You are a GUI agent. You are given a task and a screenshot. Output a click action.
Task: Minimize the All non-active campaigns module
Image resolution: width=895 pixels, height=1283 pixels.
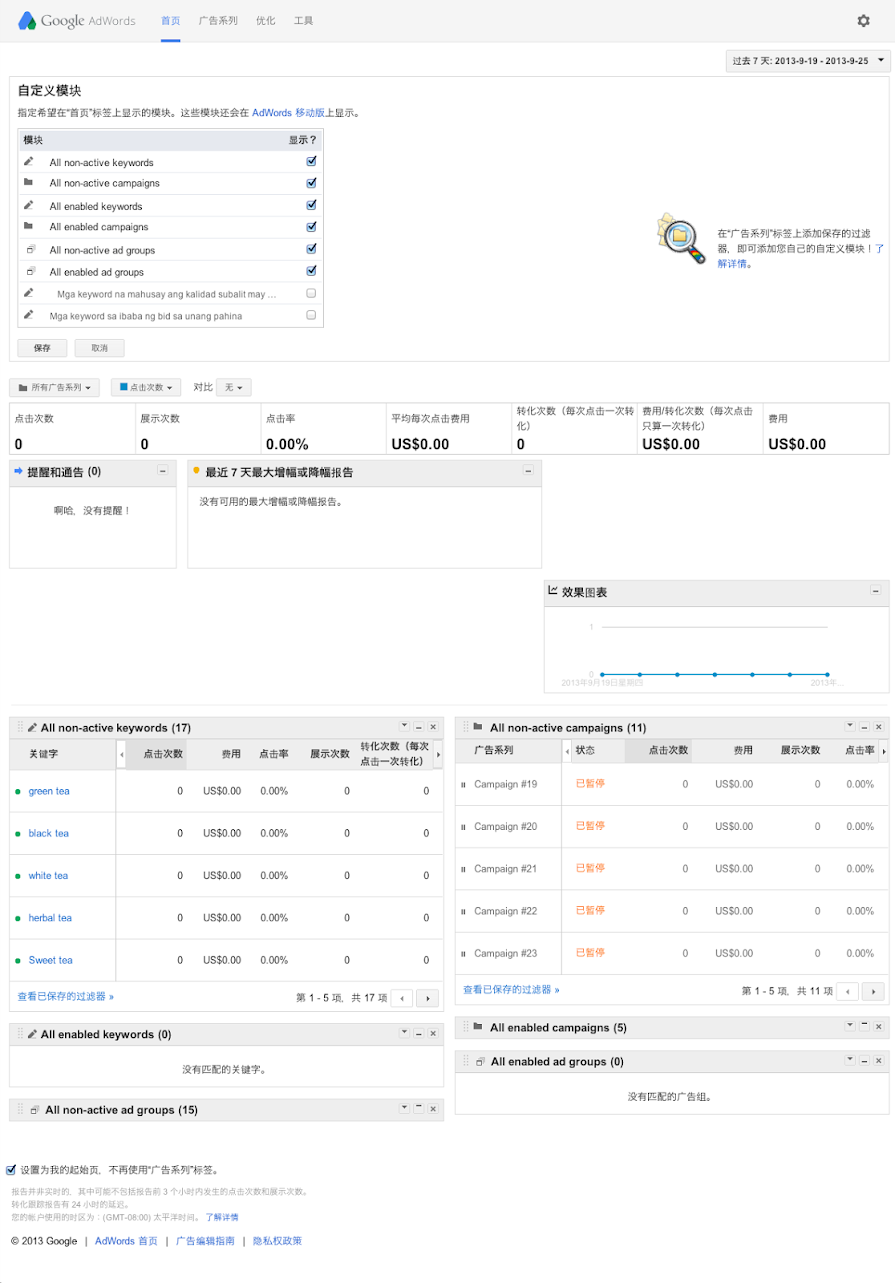click(864, 726)
